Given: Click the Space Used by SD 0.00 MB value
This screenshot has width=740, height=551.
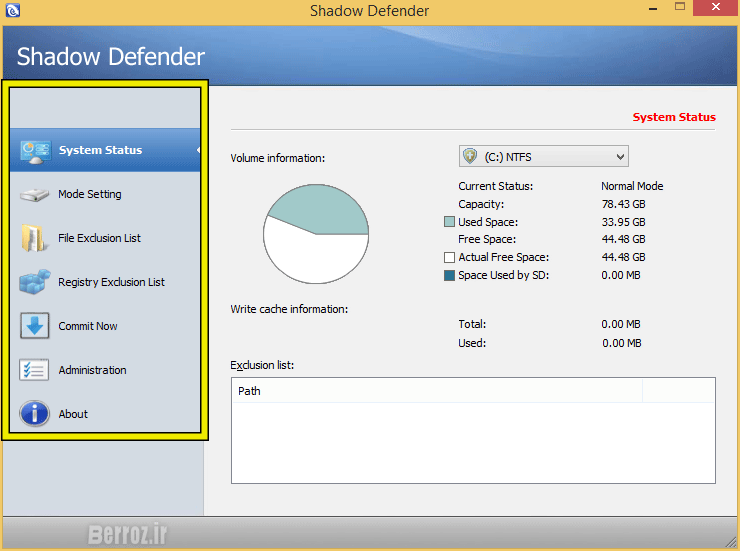Looking at the screenshot, I should click(x=621, y=275).
